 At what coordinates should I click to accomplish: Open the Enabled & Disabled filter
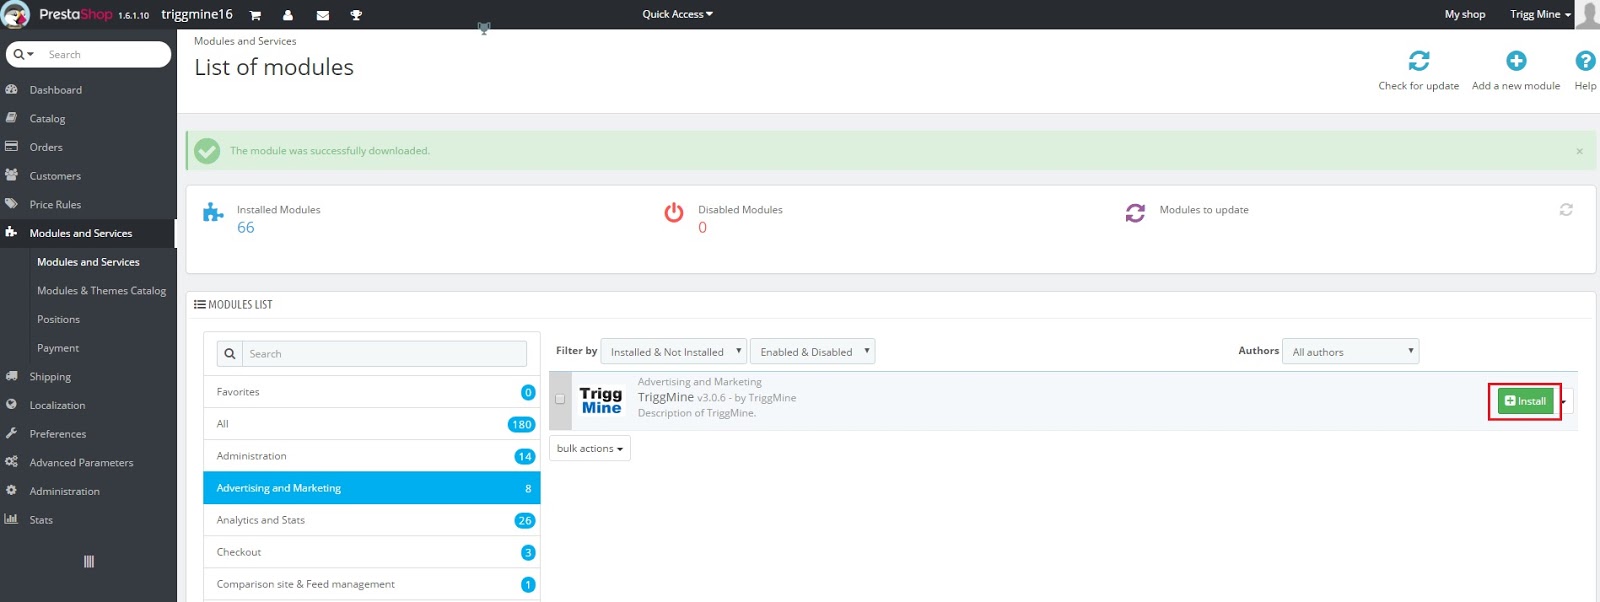[x=812, y=351]
